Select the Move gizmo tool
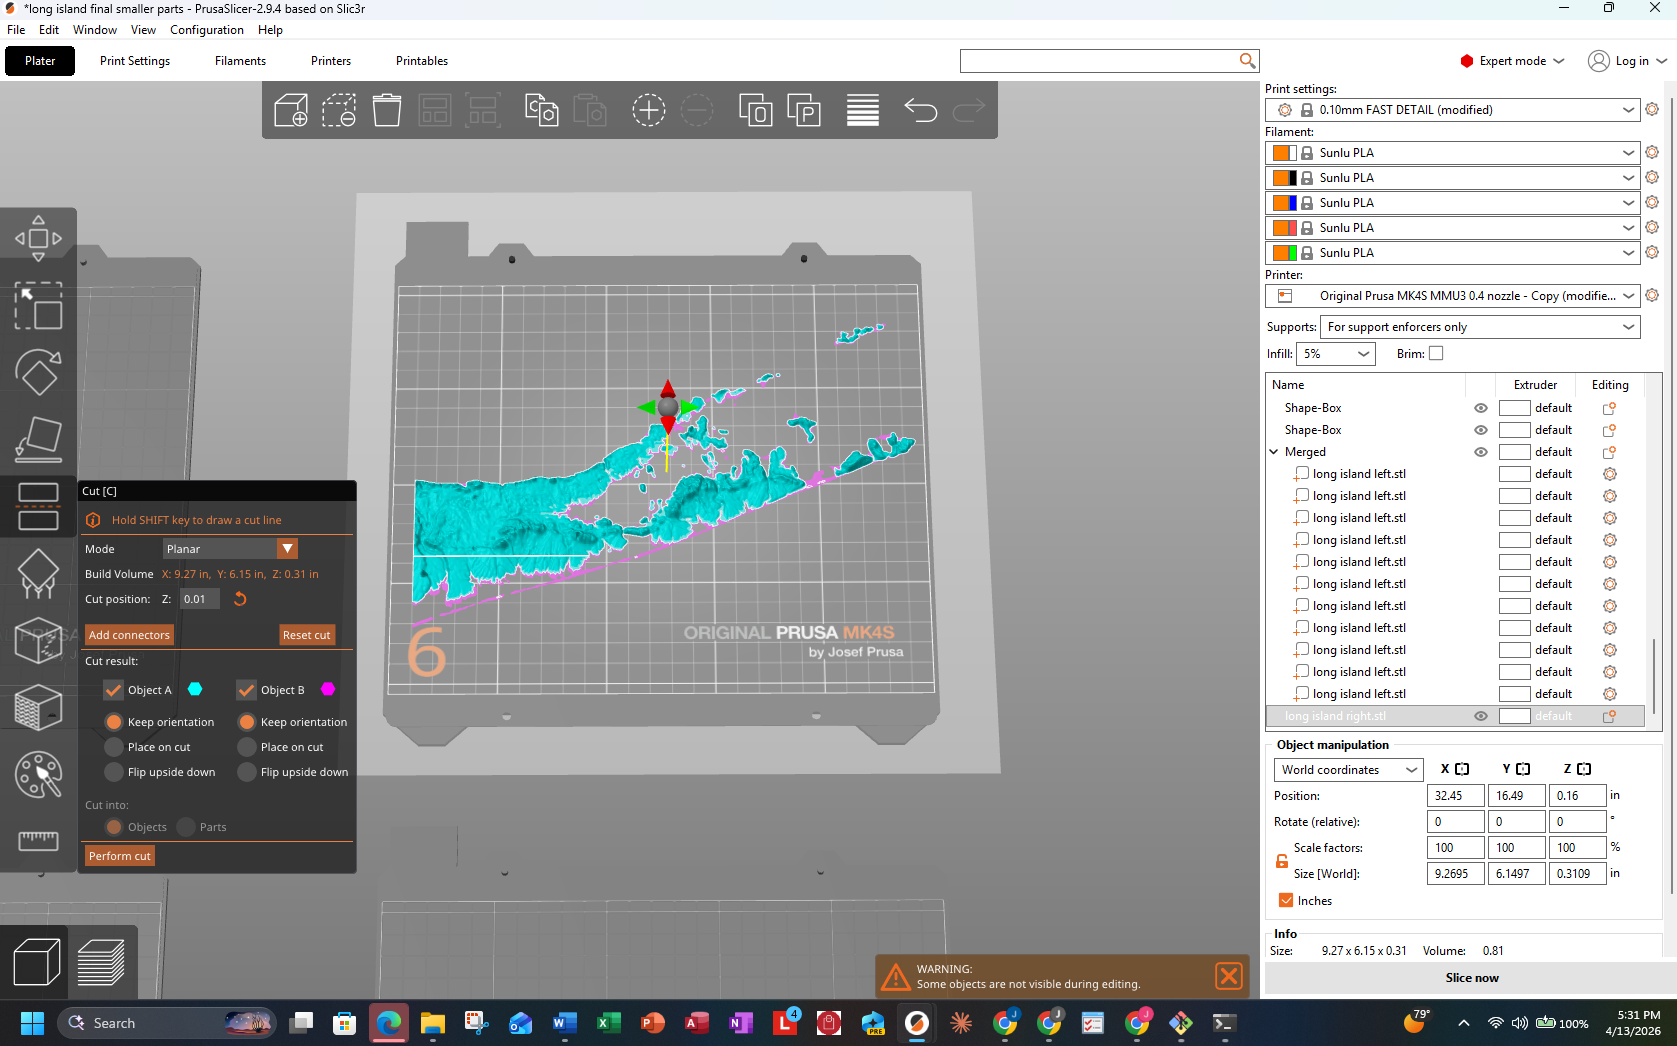Image resolution: width=1677 pixels, height=1046 pixels. point(38,239)
